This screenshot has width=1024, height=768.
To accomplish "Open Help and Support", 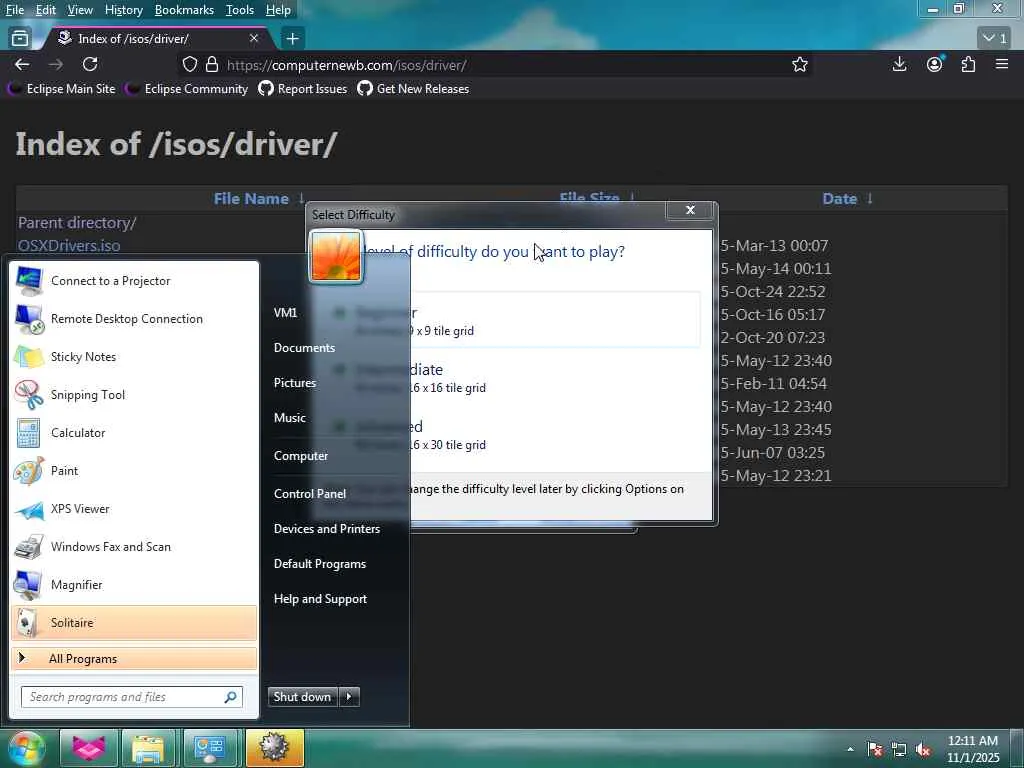I will 320,599.
